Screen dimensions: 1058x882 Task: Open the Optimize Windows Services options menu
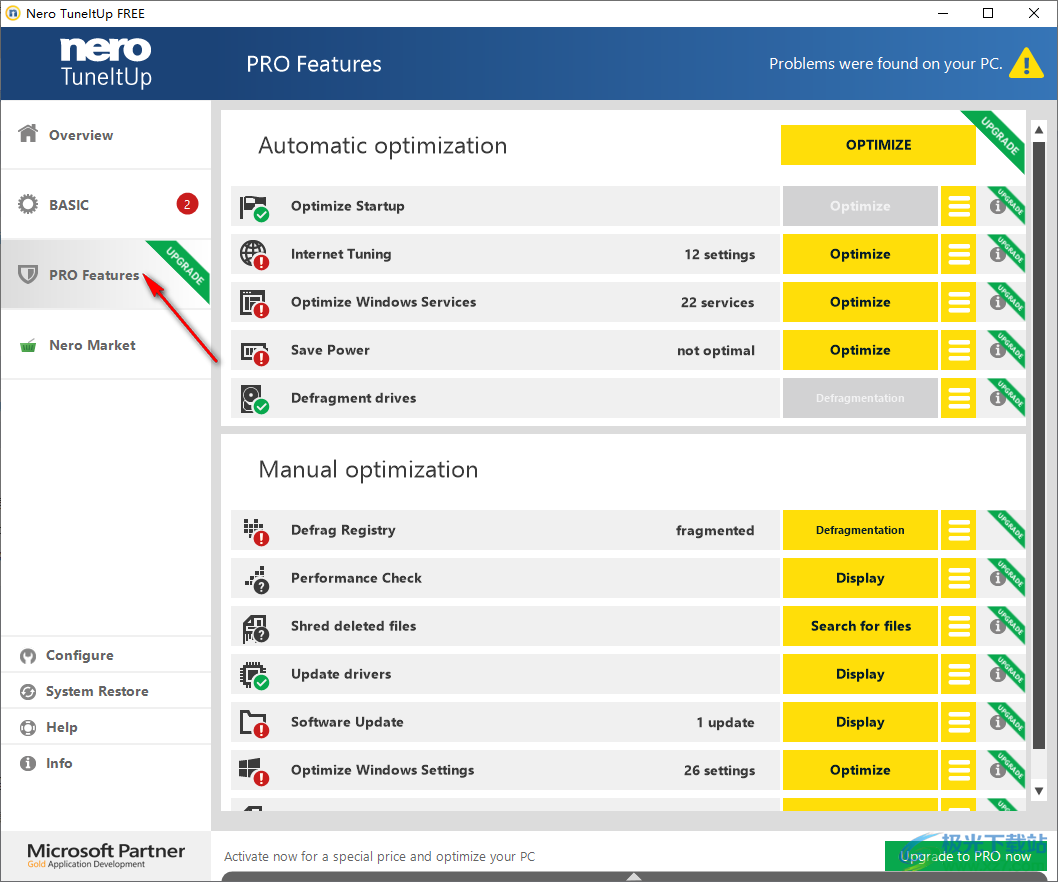[958, 302]
